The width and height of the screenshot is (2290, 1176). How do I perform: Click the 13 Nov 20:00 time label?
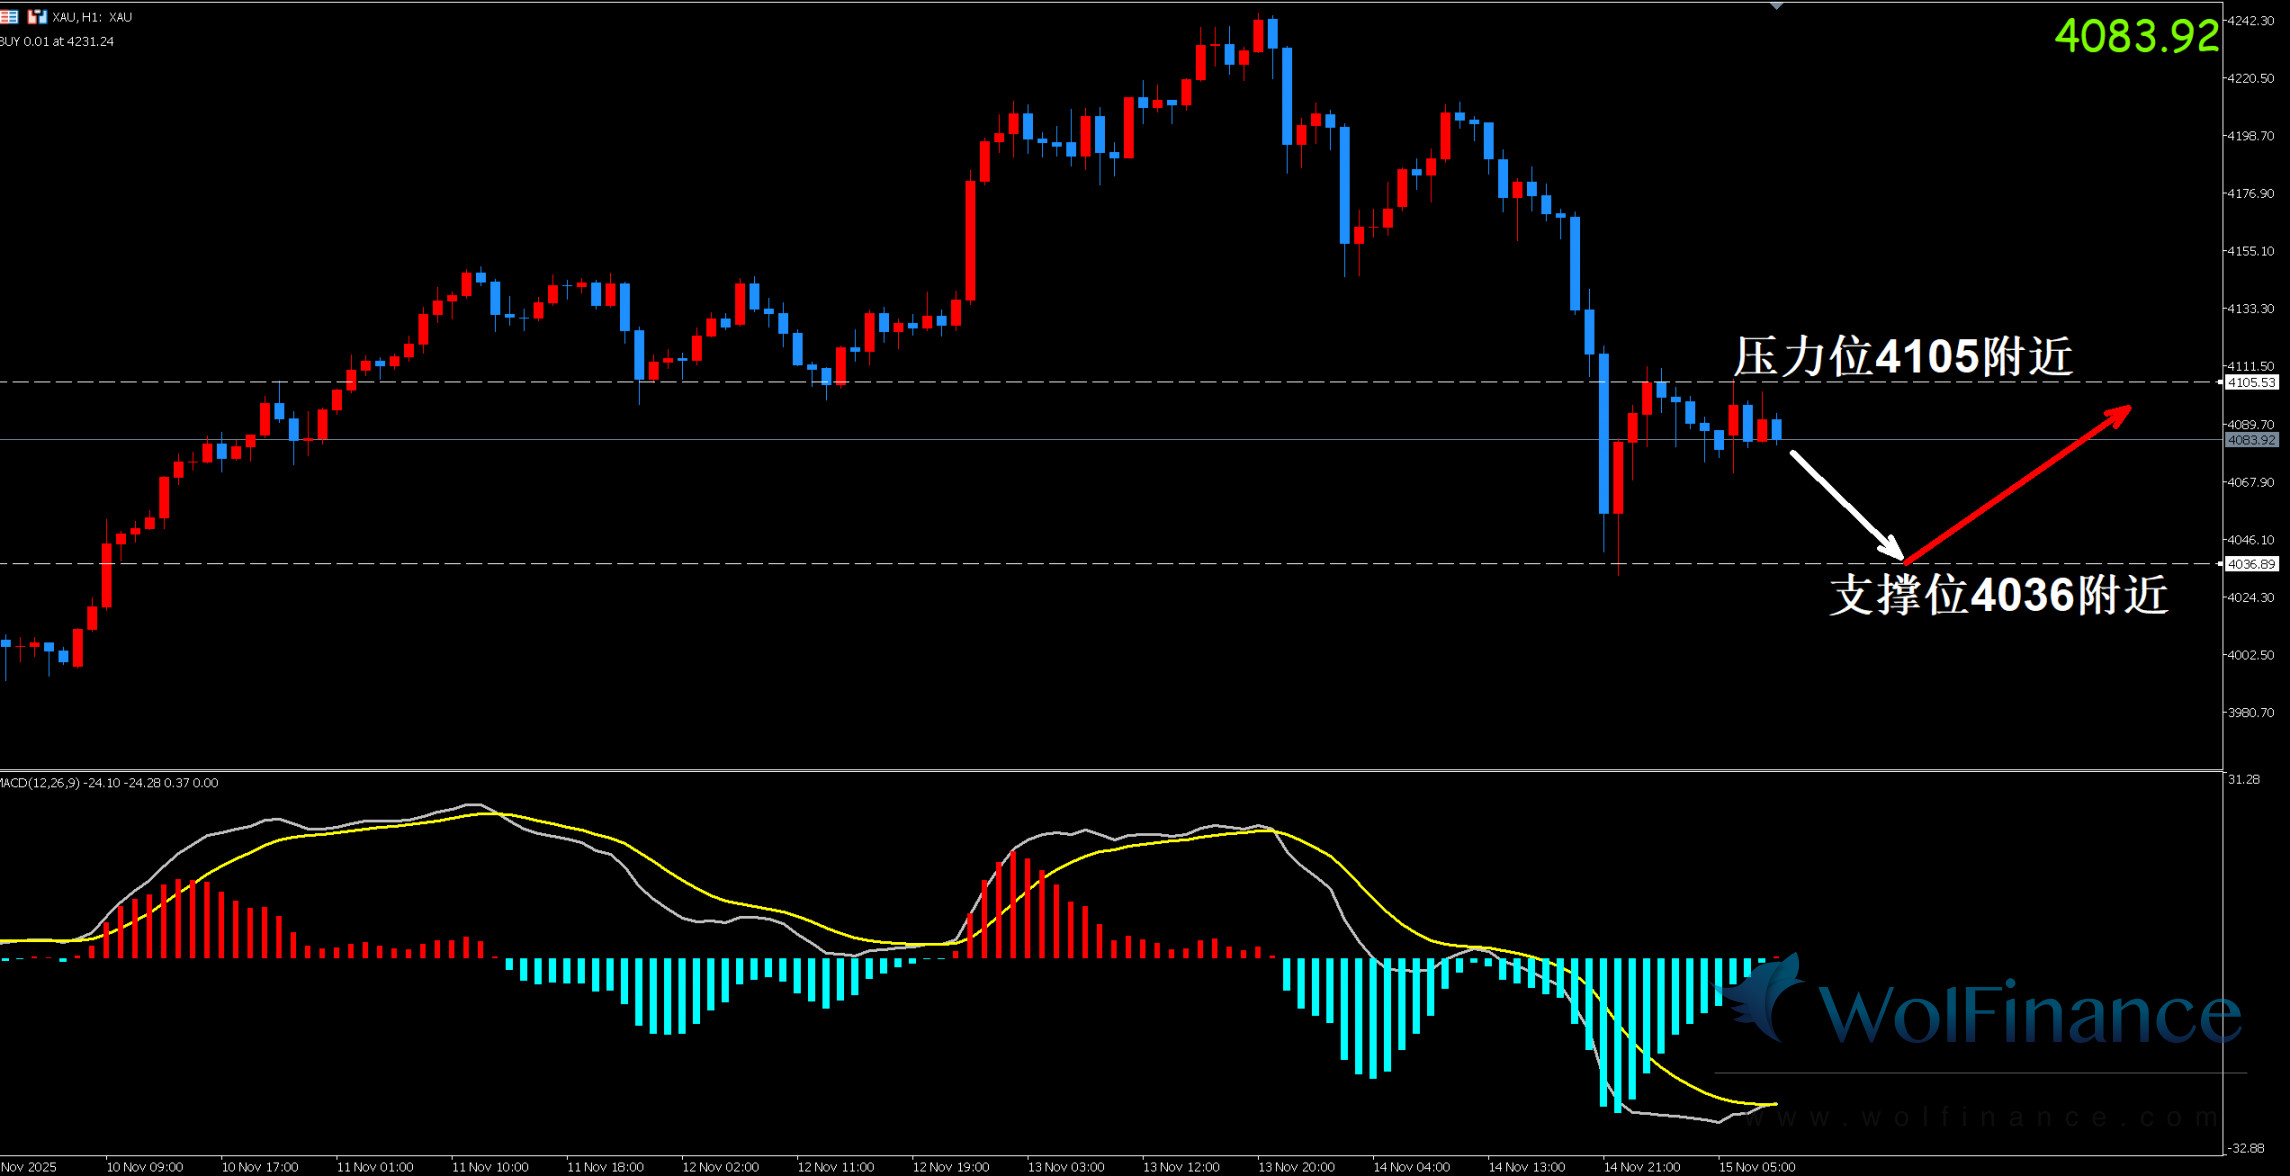1296,1167
